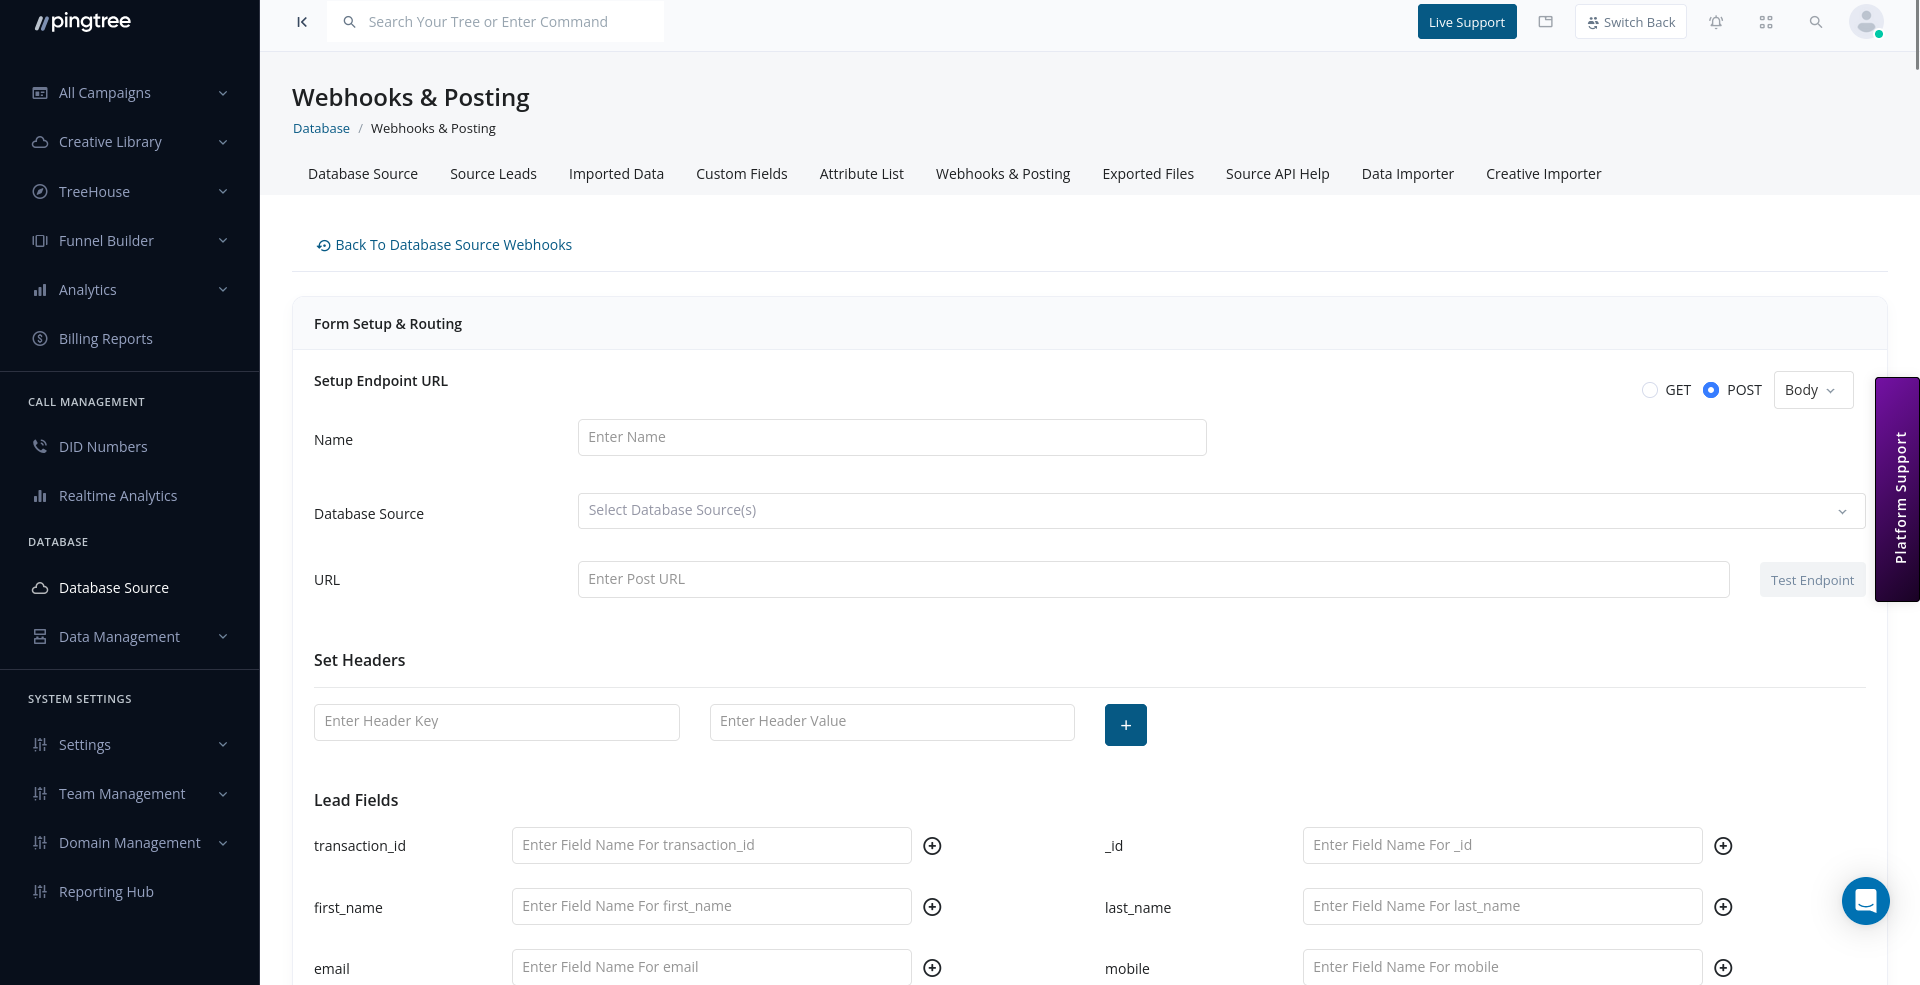Switch to the Custom Fields tab

[x=741, y=173]
